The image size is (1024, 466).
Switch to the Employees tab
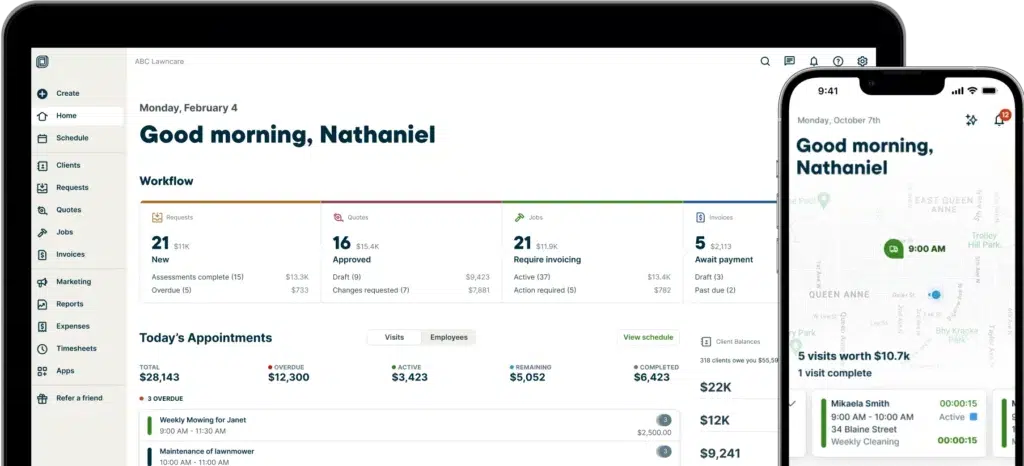pos(449,337)
